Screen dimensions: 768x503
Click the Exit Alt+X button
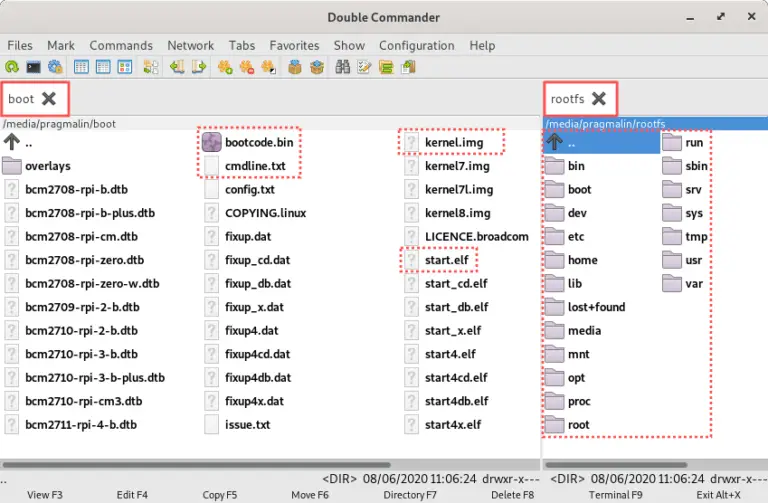pos(719,495)
